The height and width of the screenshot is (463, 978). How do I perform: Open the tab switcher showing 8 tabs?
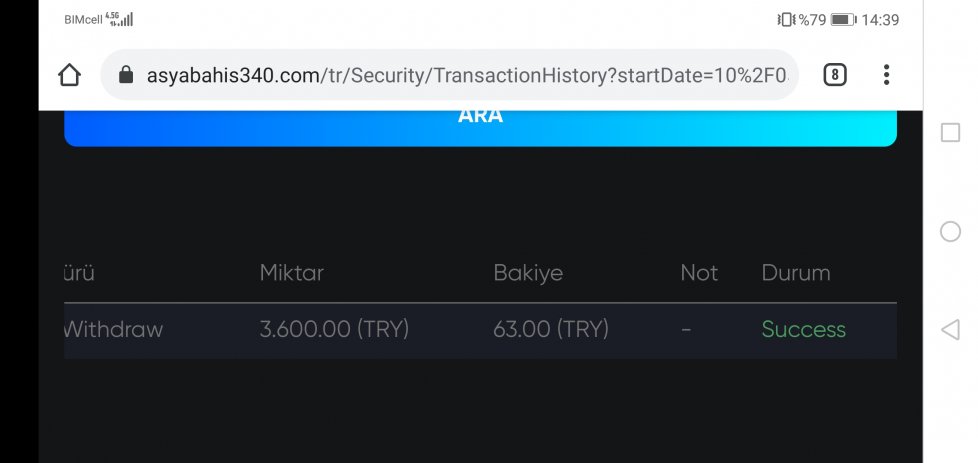click(x=835, y=76)
